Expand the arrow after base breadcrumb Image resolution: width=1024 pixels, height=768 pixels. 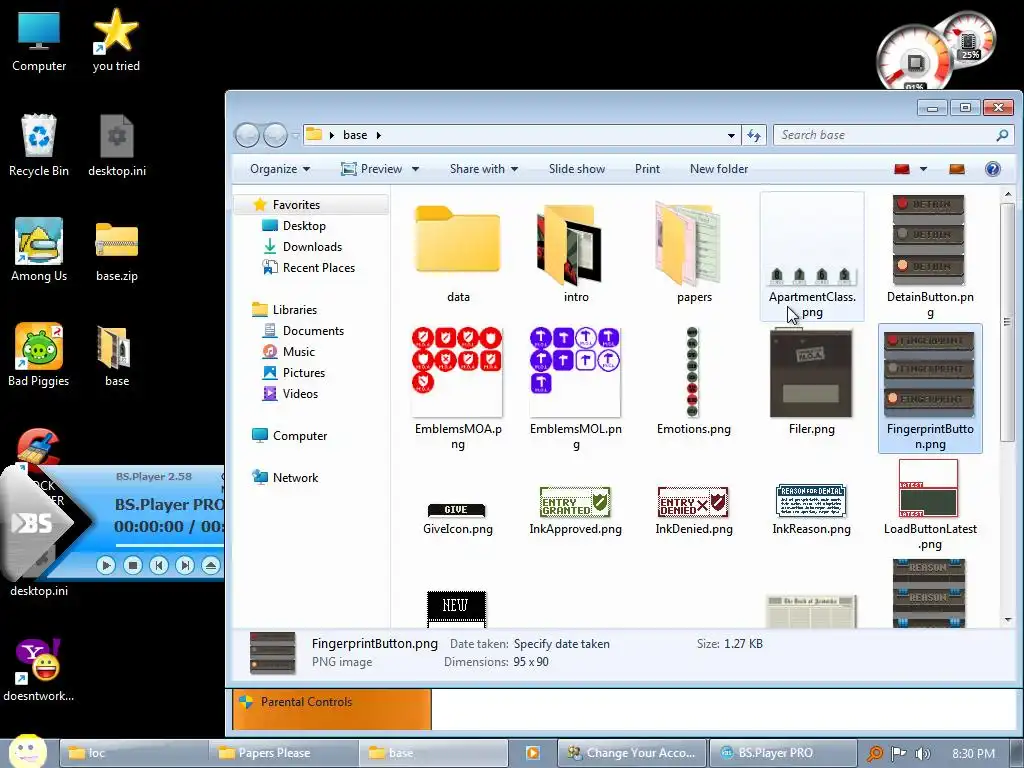(x=379, y=135)
